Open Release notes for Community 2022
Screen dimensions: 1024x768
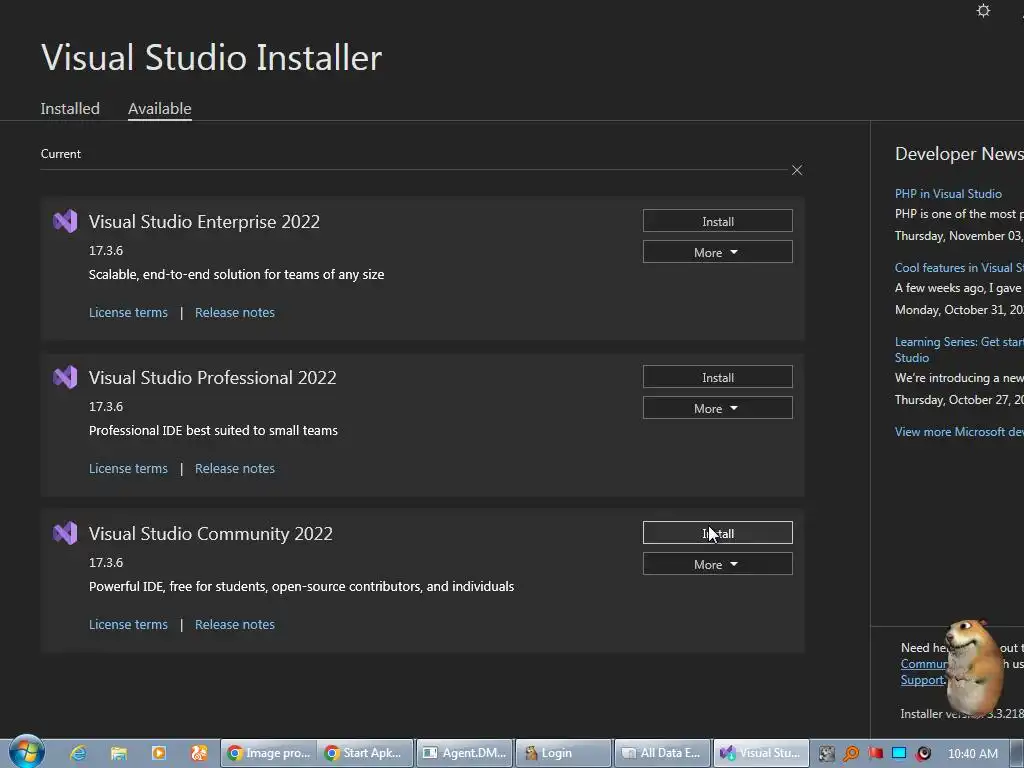point(234,624)
